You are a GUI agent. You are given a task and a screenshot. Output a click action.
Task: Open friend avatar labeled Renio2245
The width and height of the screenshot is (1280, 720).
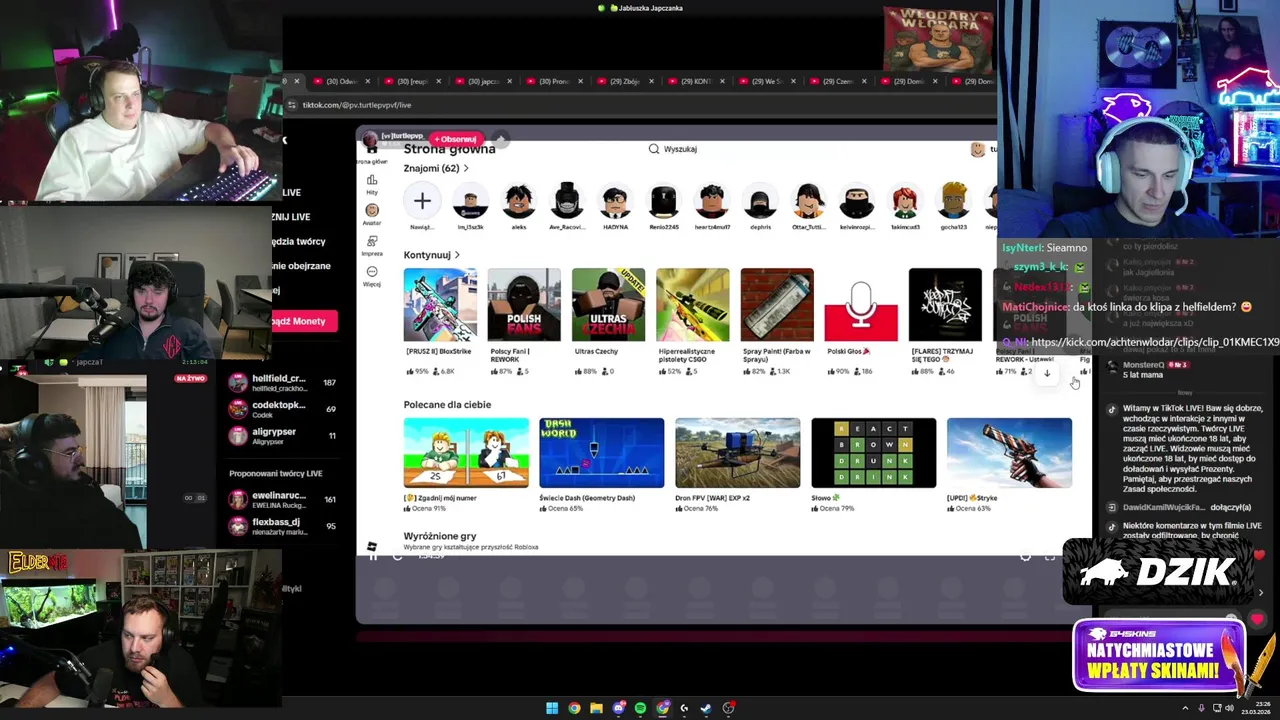tap(663, 201)
